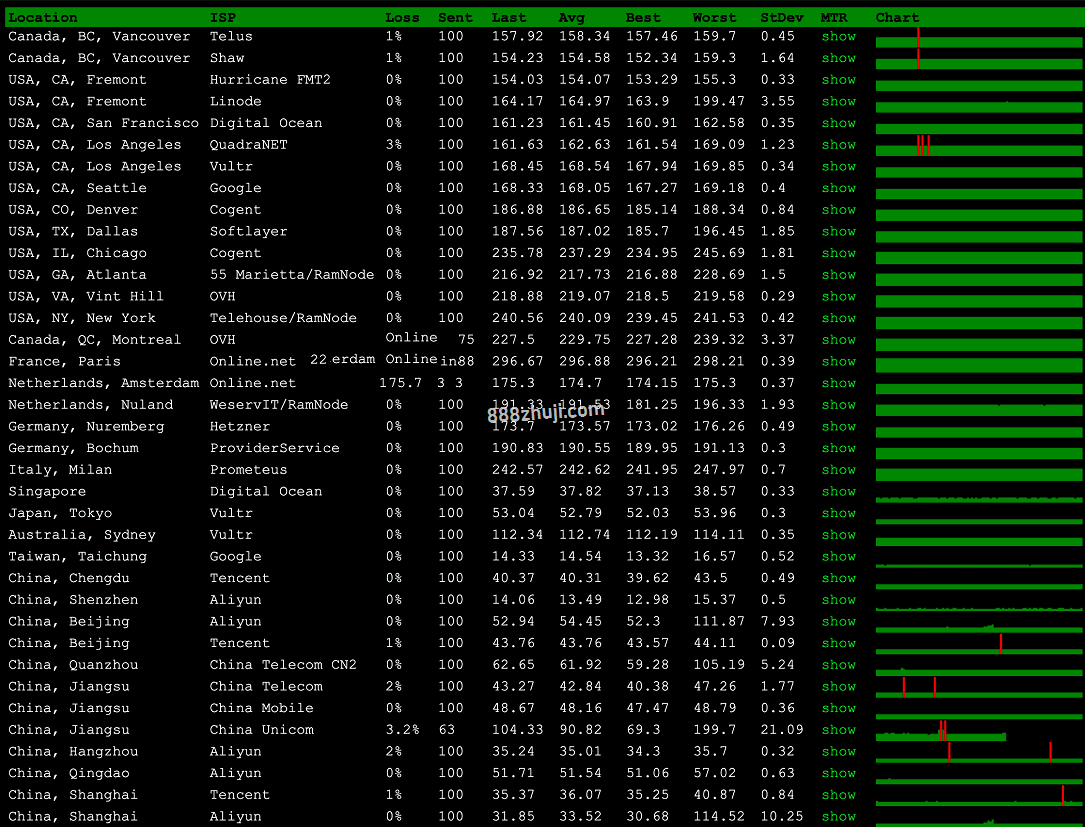
Task: Open 'show' link for Shanghai Tencent row
Action: click(839, 795)
